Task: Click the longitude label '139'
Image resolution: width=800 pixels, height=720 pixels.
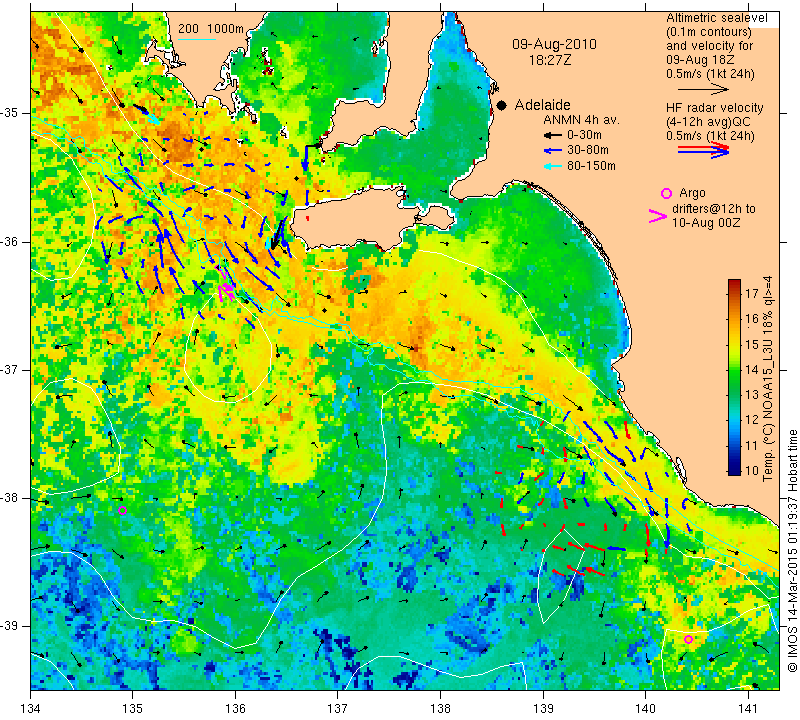Action: coord(543,708)
